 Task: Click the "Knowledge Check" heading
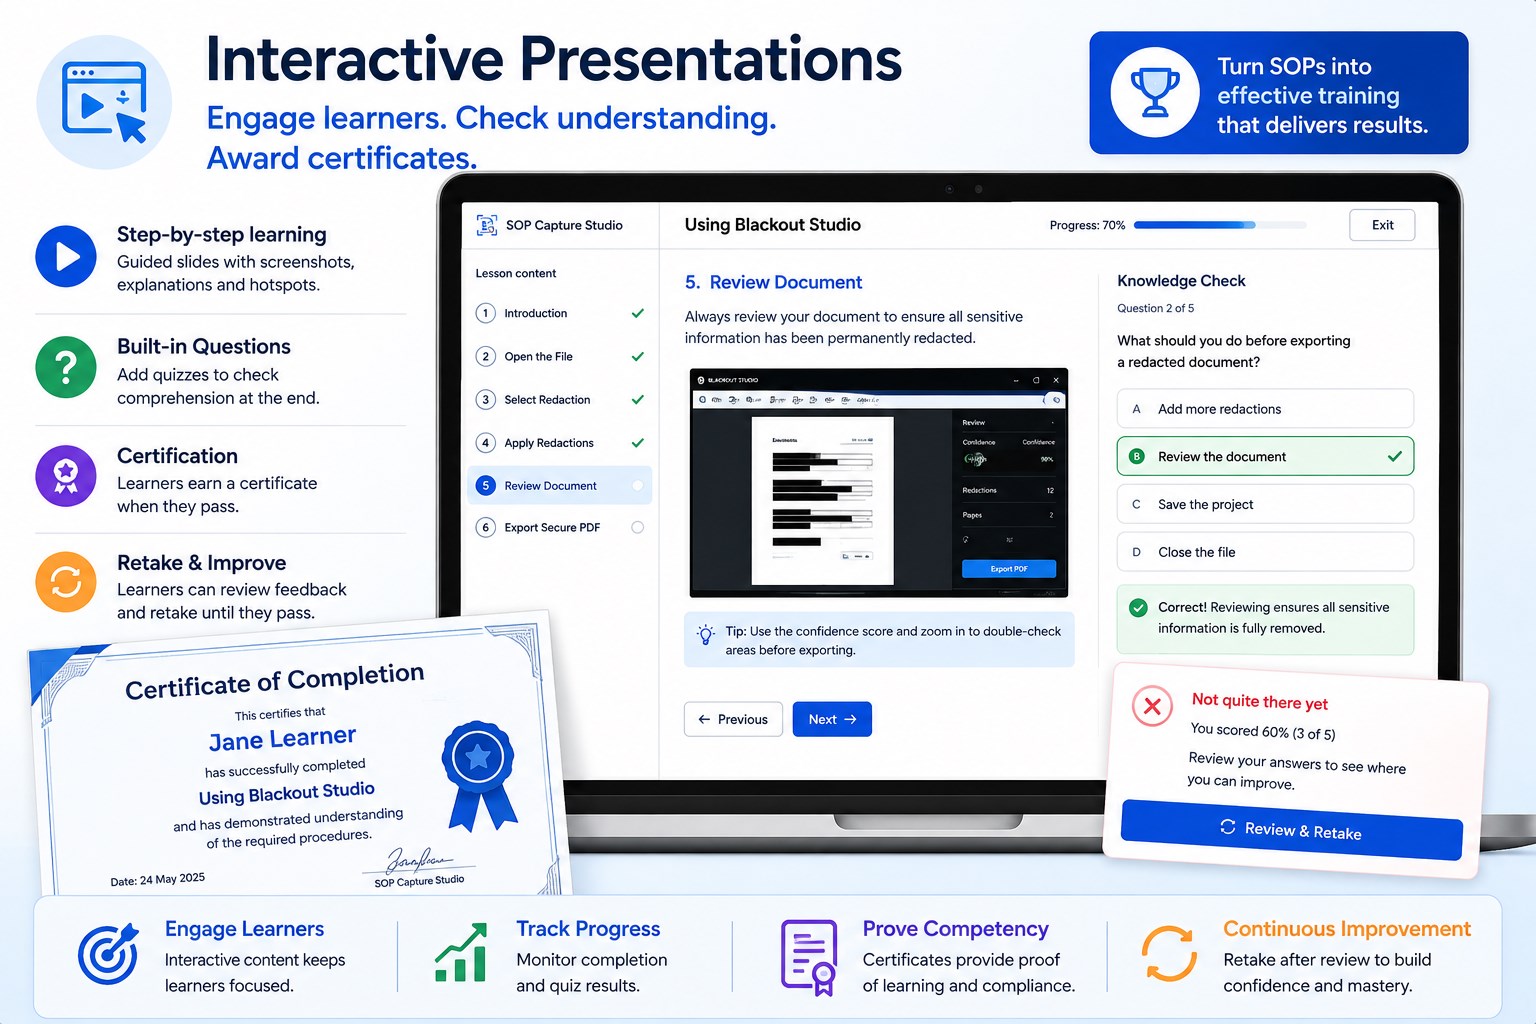1181,281
